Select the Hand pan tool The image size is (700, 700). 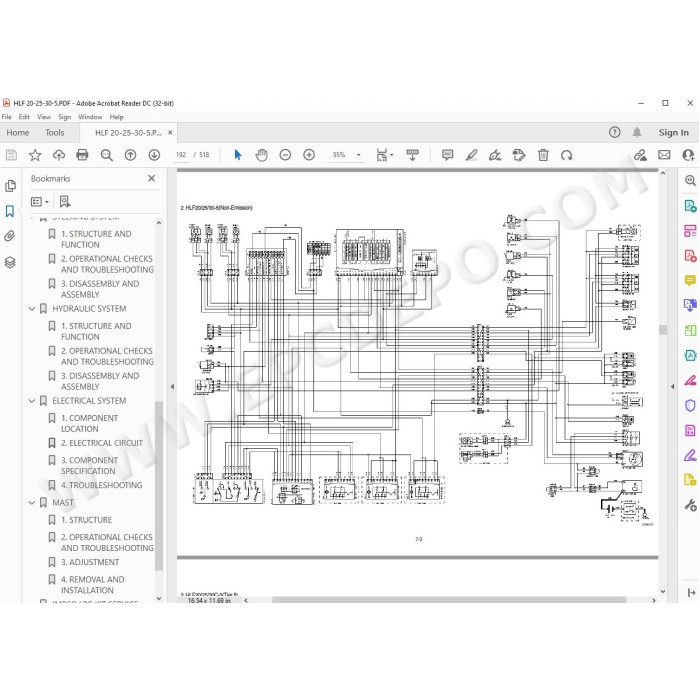(x=261, y=155)
